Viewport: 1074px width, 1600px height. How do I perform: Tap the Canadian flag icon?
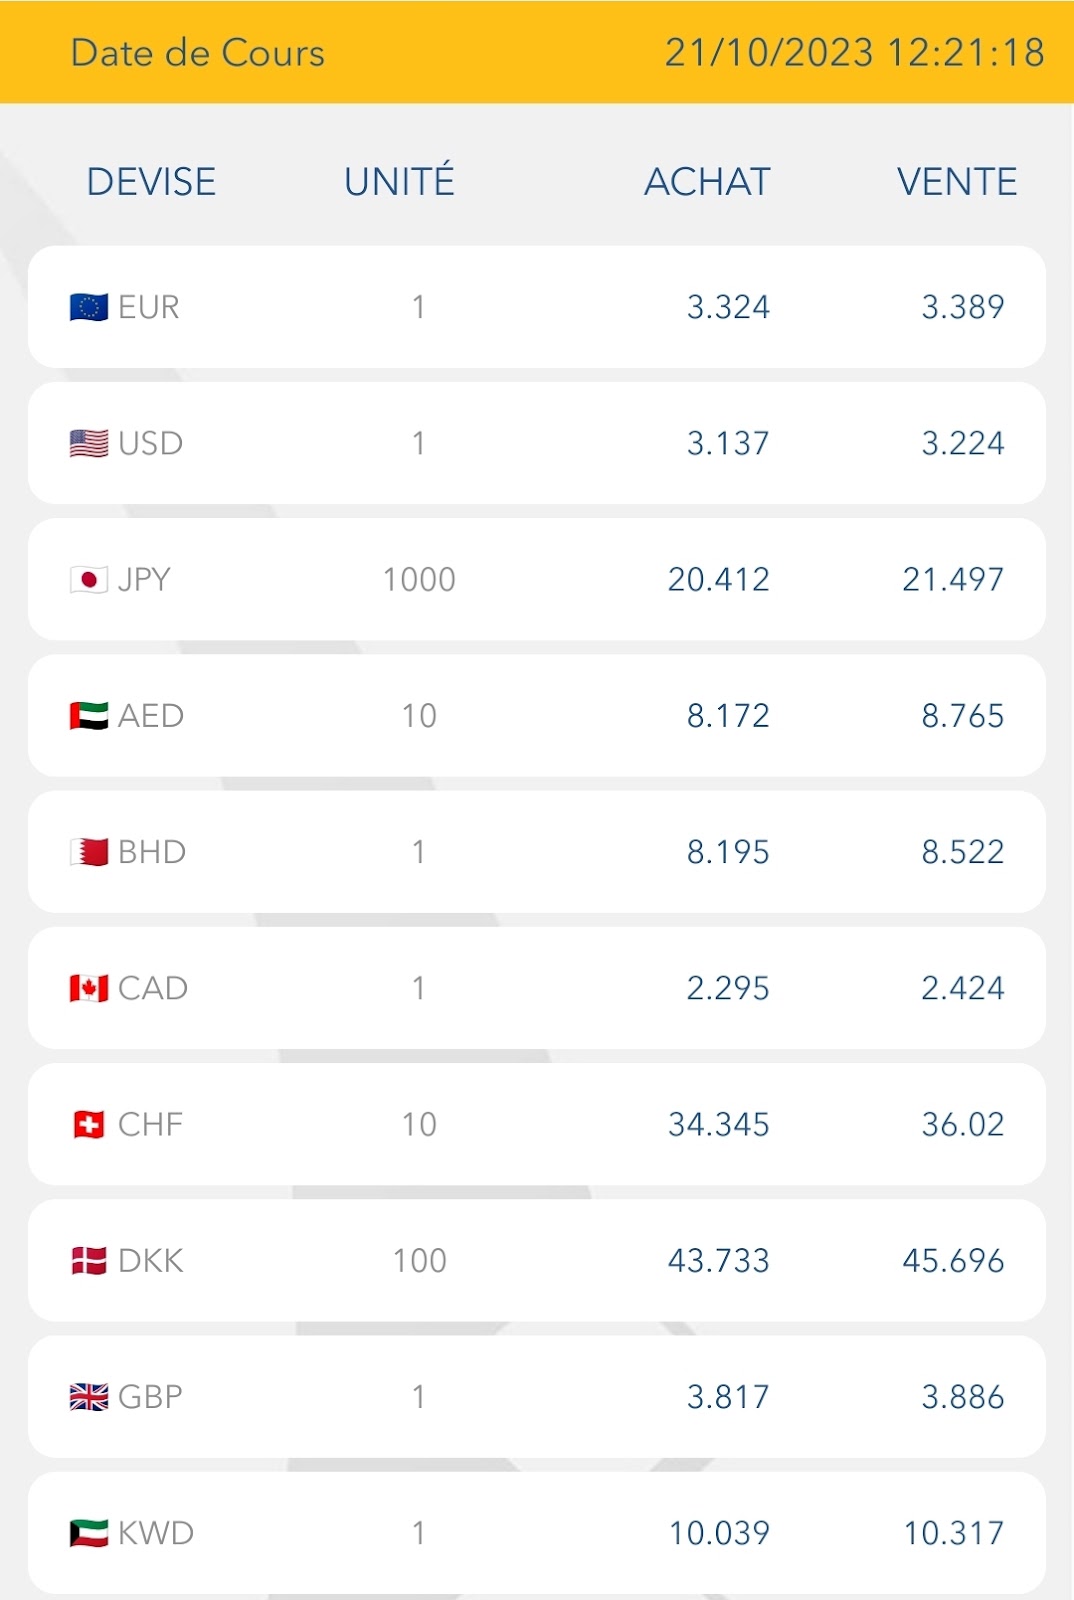89,988
